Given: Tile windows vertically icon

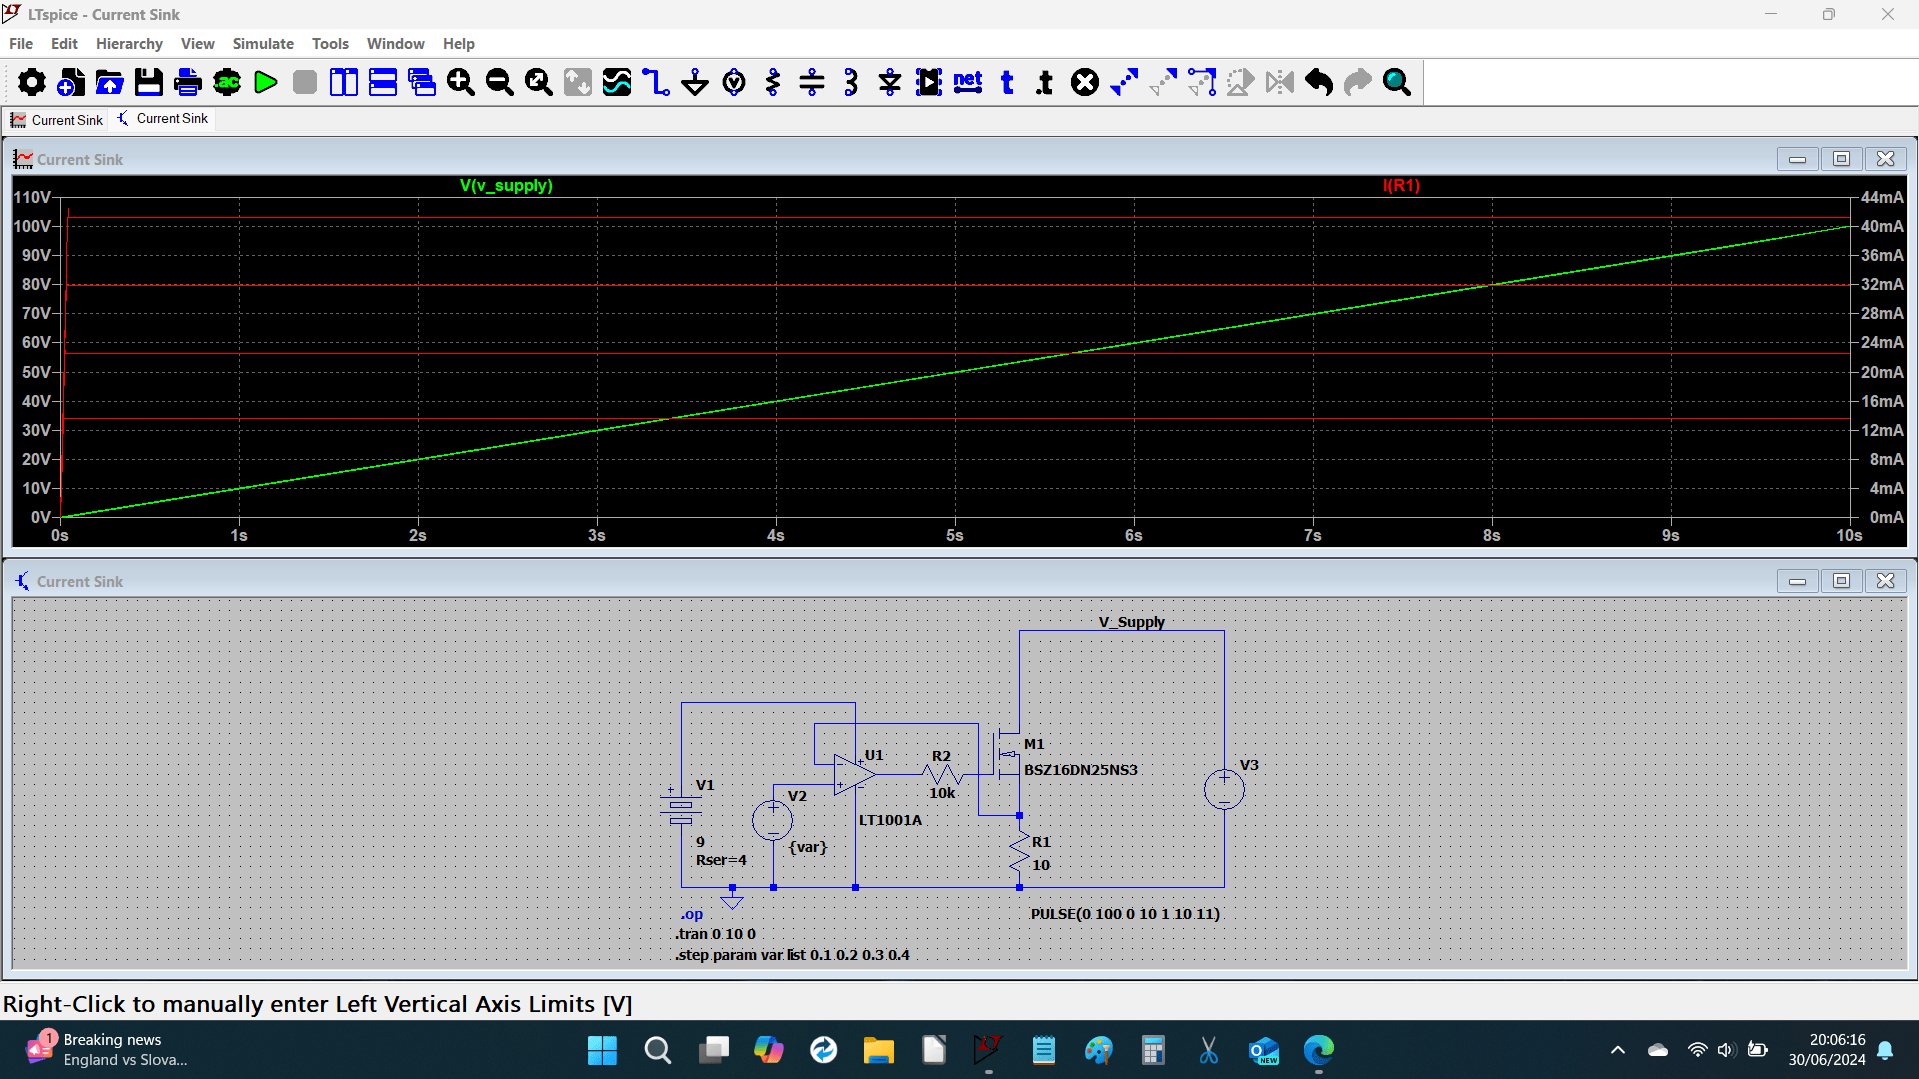Looking at the screenshot, I should click(x=344, y=82).
